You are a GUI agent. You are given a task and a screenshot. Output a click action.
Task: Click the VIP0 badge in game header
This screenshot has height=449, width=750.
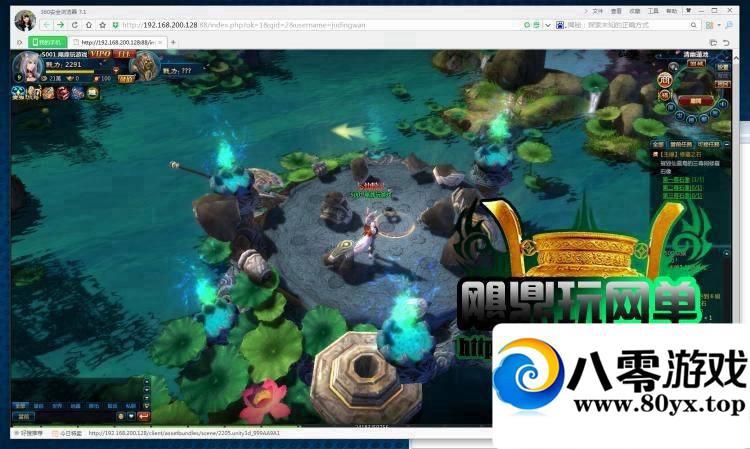pyautogui.click(x=100, y=54)
